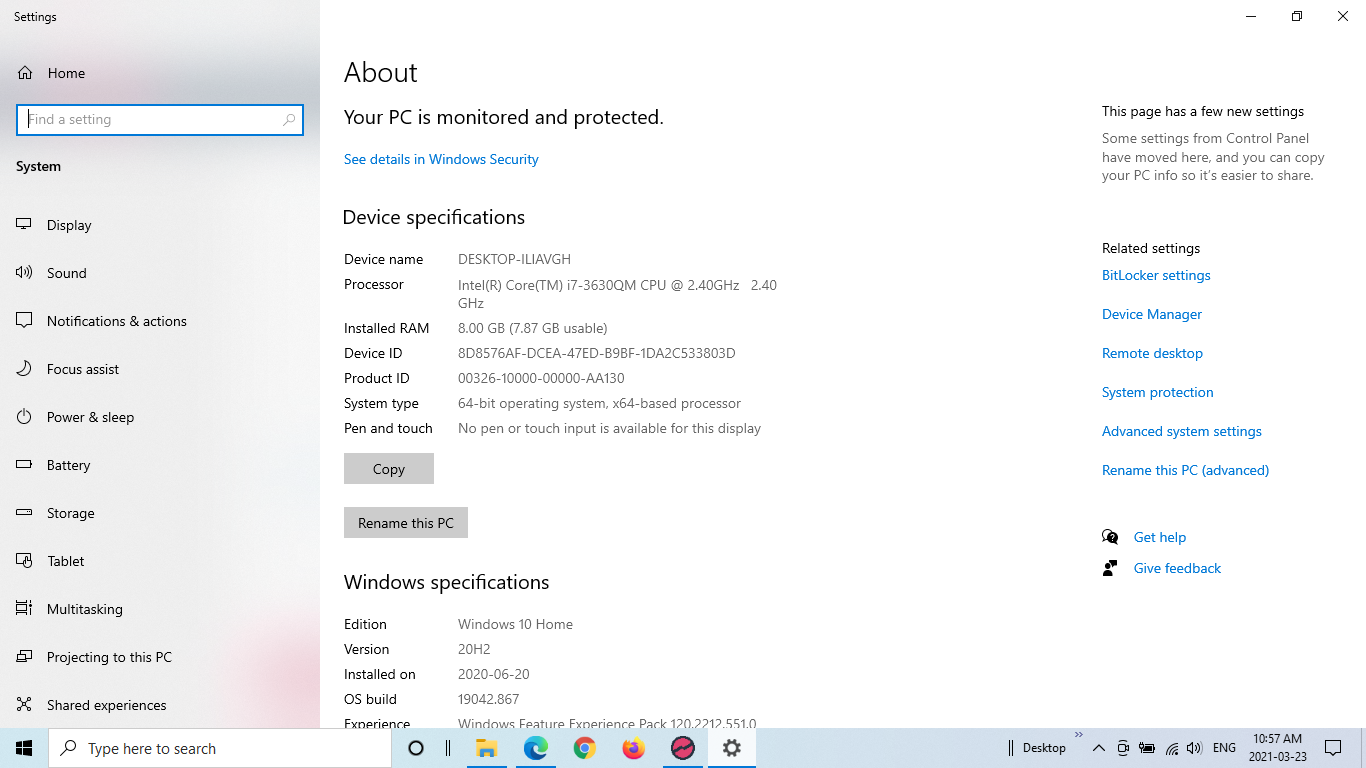Viewport: 1366px width, 768px height.
Task: Open the Windows Start menu
Action: 24,748
